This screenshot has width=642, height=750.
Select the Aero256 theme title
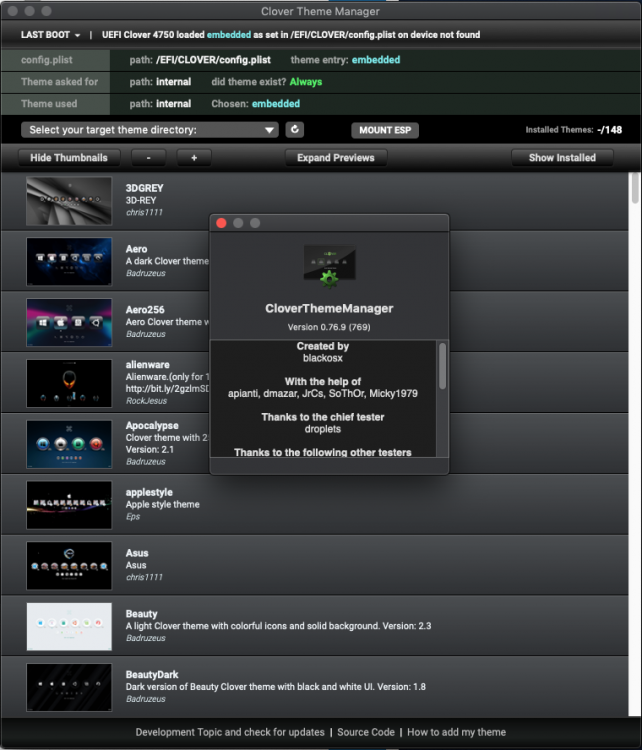[145, 309]
